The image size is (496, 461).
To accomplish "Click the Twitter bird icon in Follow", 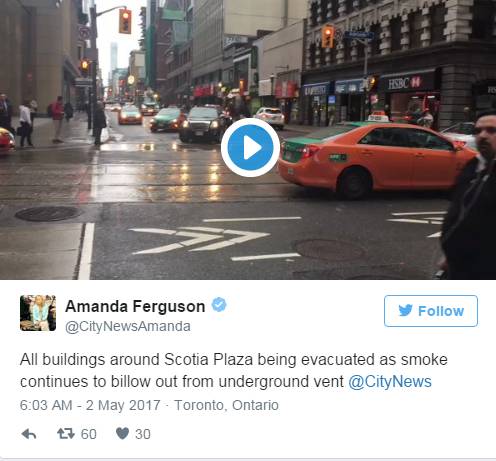I will point(406,310).
